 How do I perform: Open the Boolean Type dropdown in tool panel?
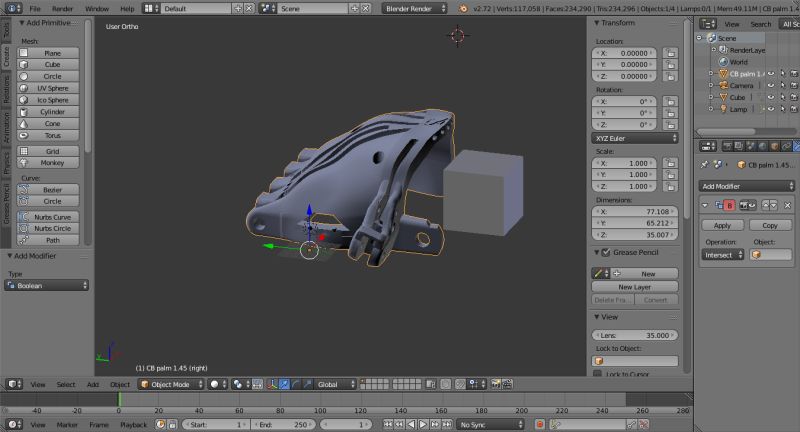click(46, 286)
